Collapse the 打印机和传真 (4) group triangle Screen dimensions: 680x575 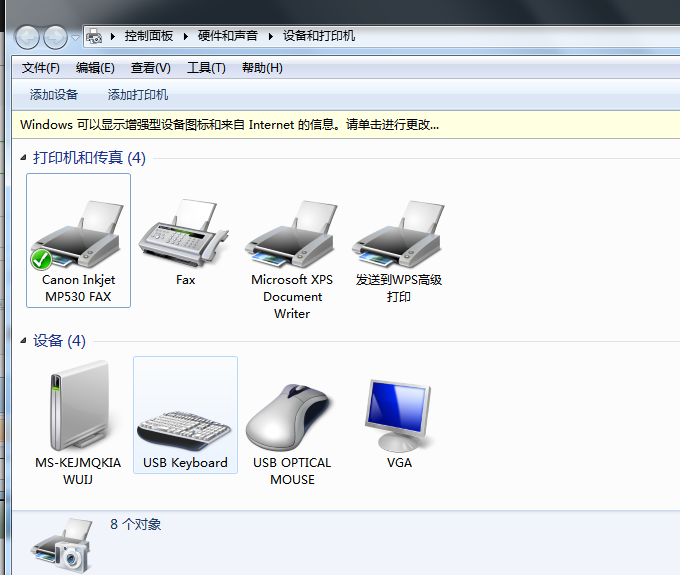coord(23,158)
